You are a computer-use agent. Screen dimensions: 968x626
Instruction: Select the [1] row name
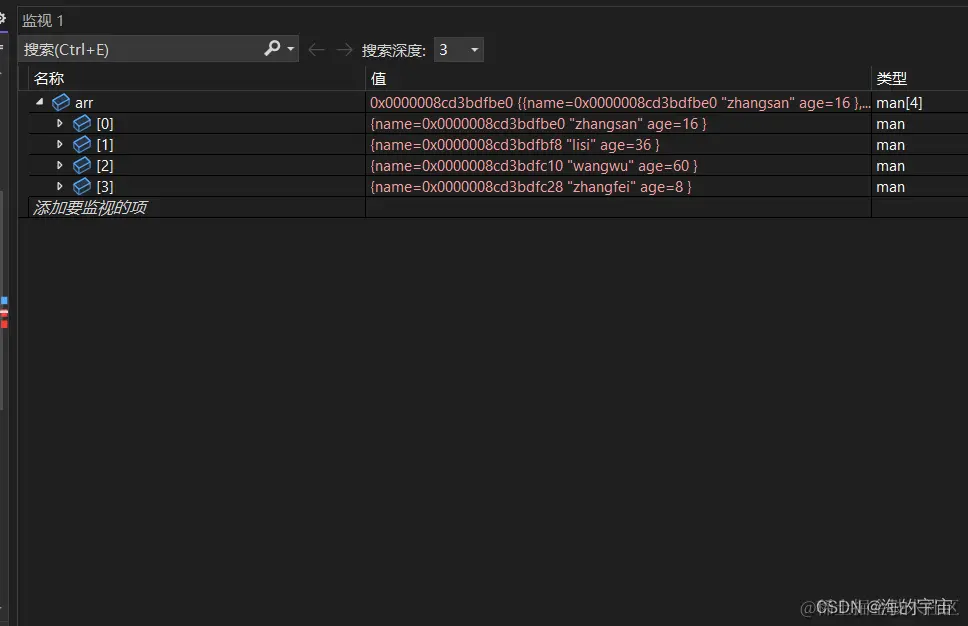pos(105,145)
